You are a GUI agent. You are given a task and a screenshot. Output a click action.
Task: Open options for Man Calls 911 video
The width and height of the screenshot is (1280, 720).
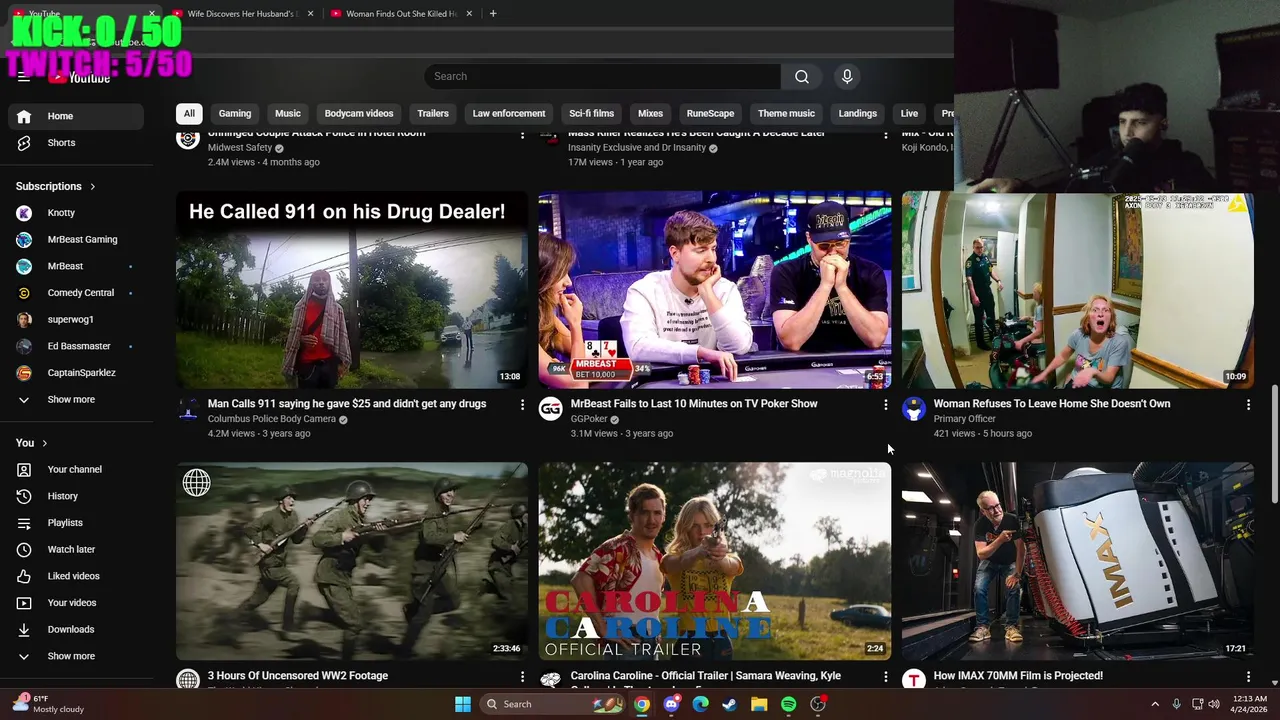tap(522, 405)
